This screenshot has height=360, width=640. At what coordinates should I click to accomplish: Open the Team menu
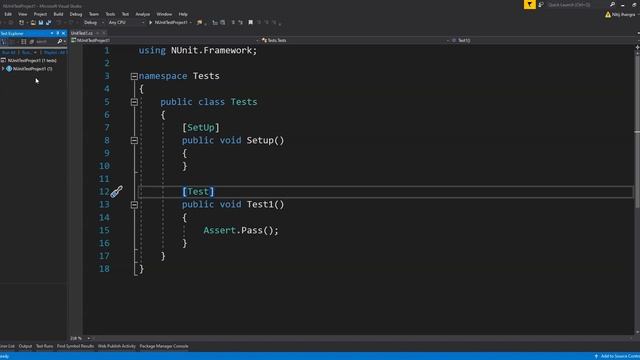pyautogui.click(x=94, y=14)
